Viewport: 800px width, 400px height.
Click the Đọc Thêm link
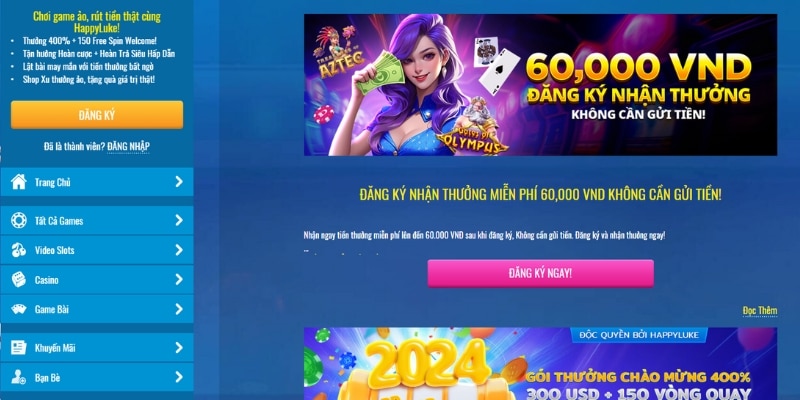(760, 311)
